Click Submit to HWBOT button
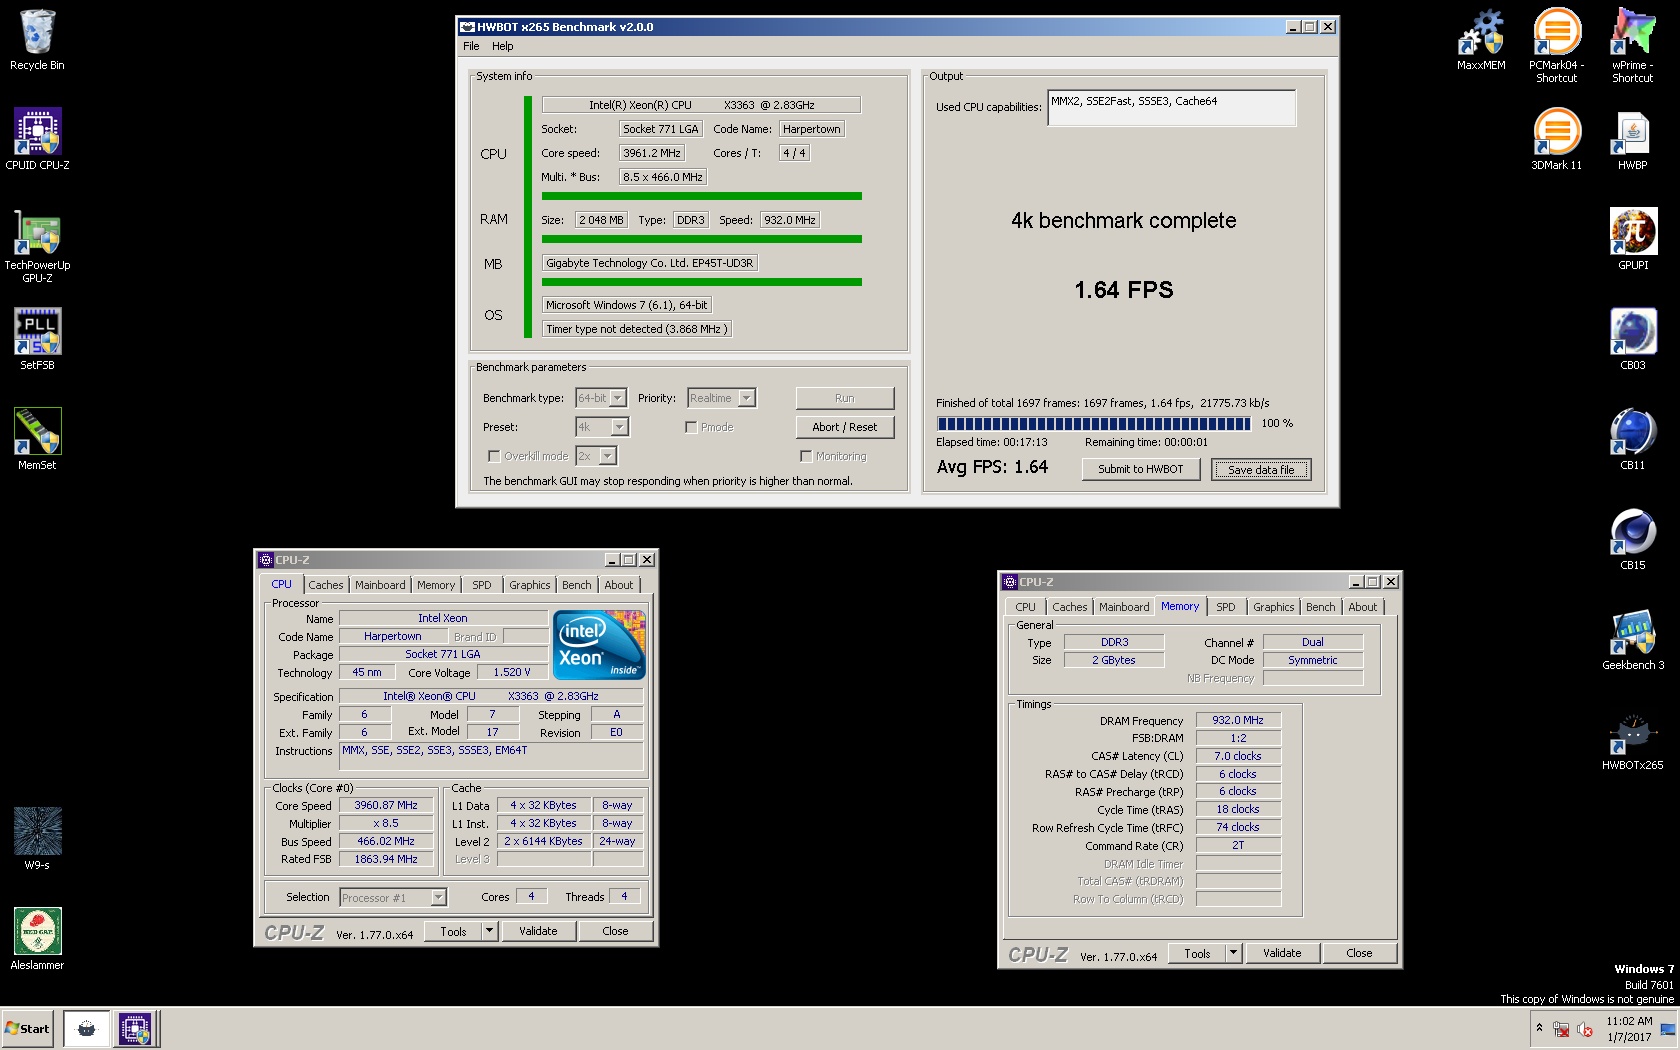 [1140, 469]
